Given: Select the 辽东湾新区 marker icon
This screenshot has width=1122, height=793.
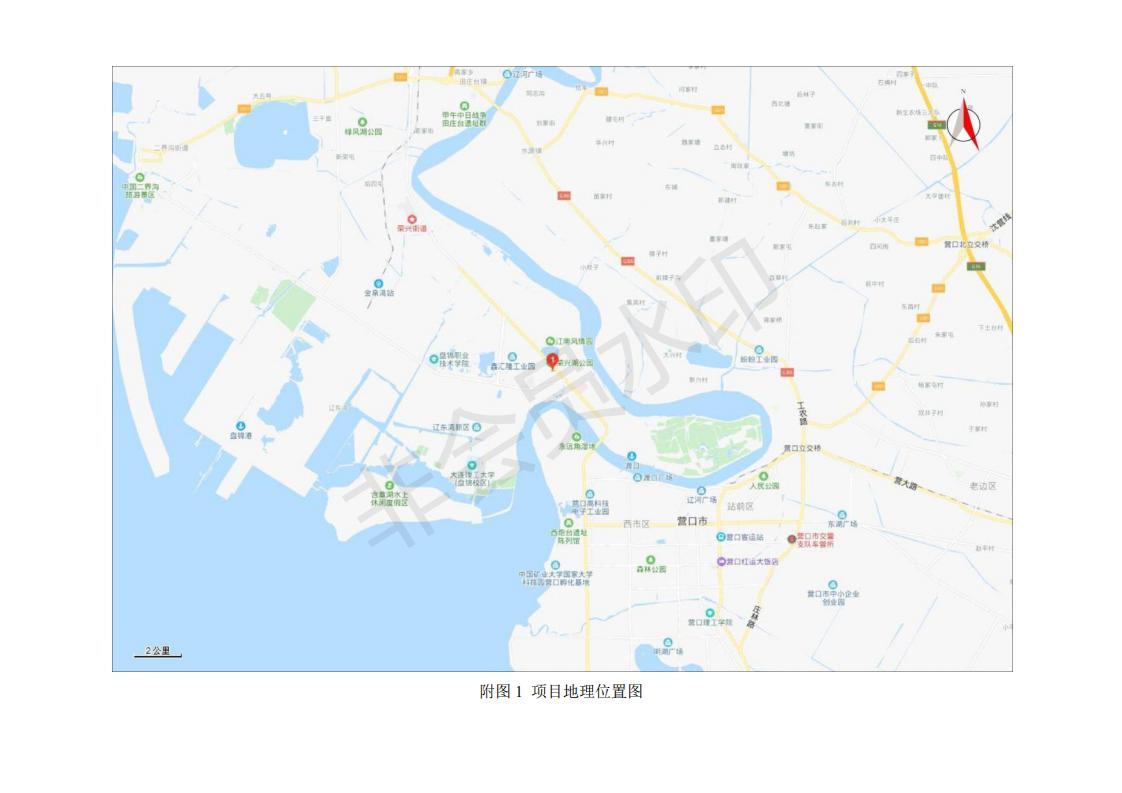Looking at the screenshot, I should click(x=477, y=427).
